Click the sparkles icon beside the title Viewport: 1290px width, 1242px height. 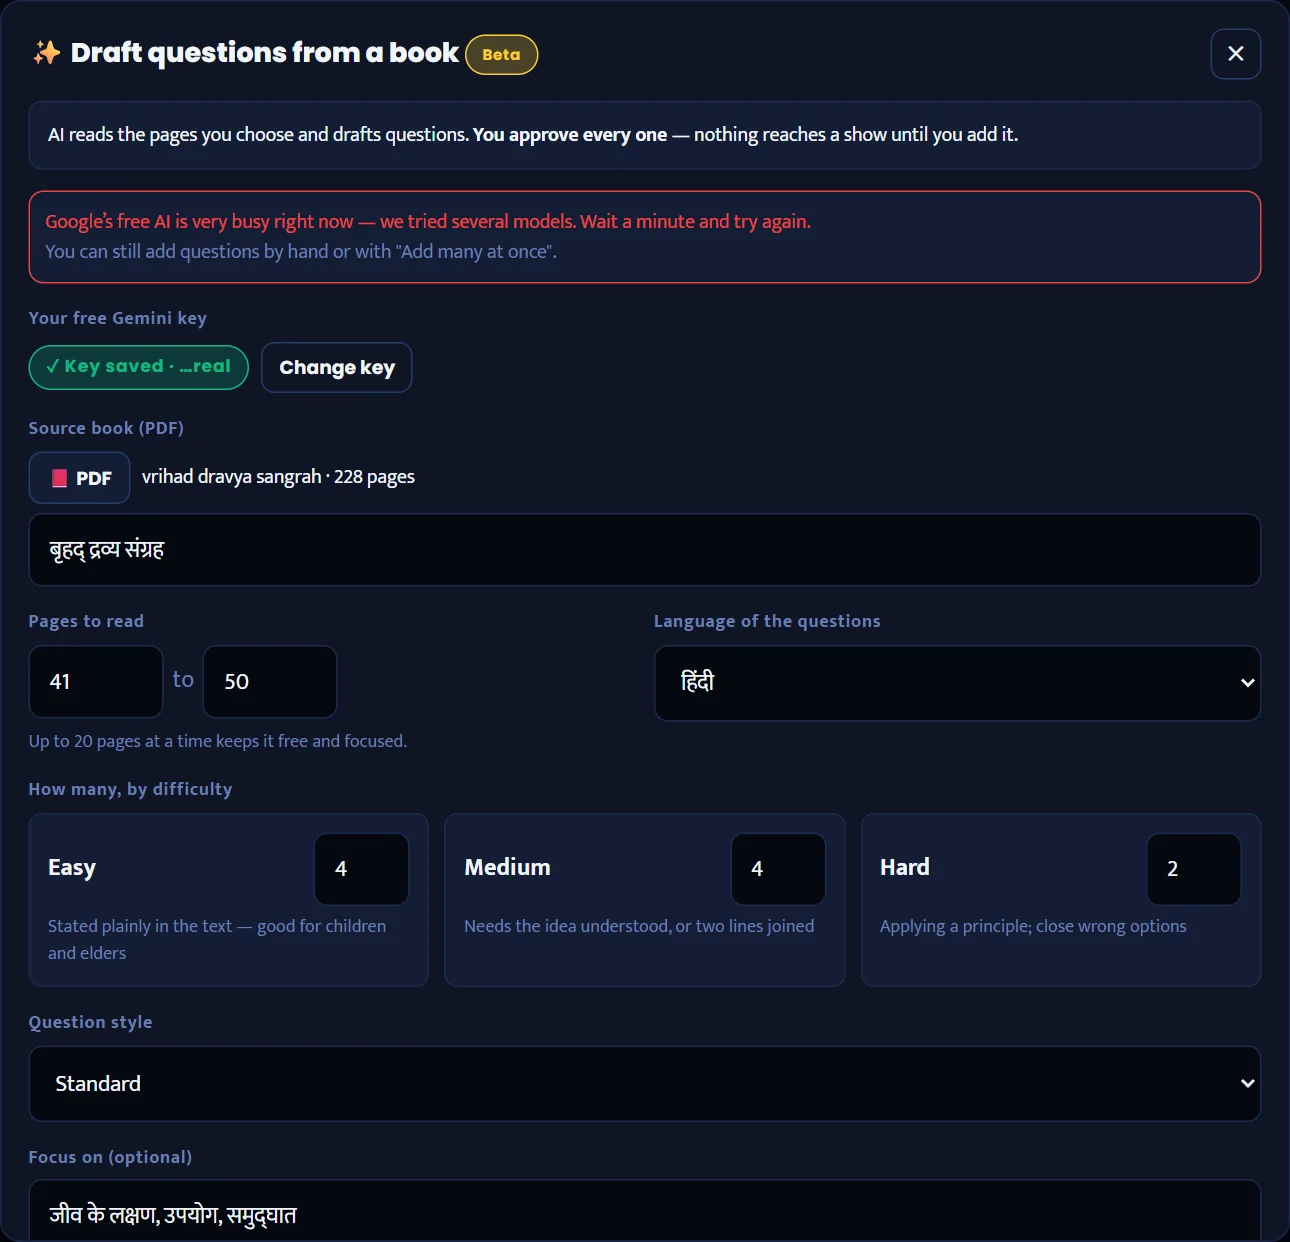(46, 53)
